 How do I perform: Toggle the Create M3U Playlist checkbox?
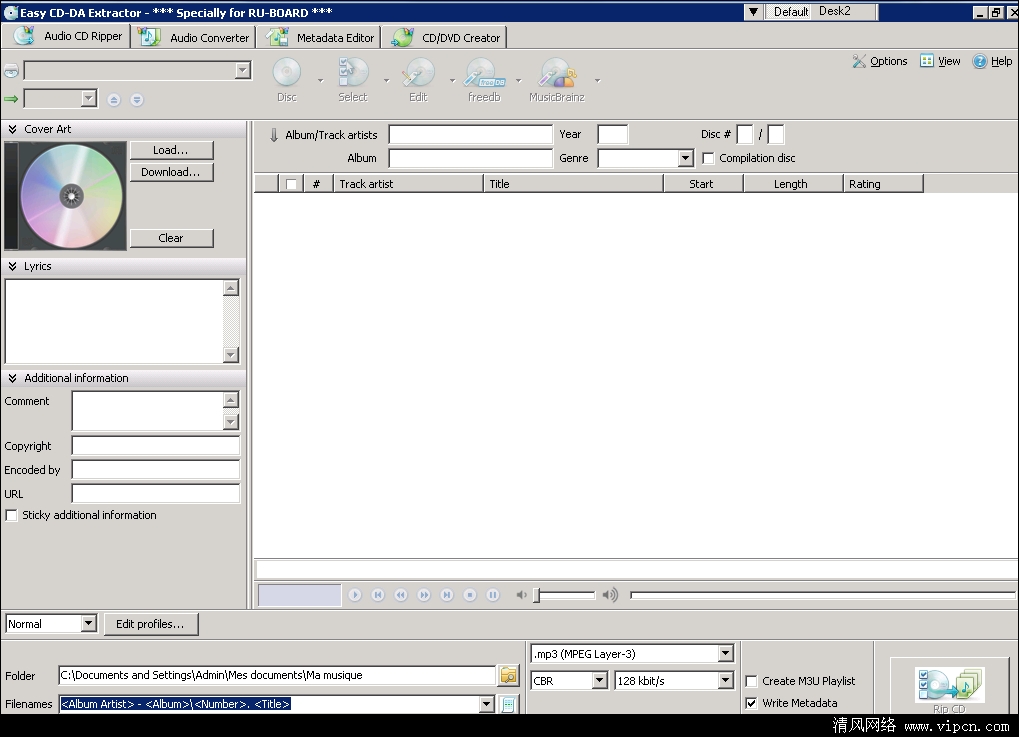coord(751,681)
